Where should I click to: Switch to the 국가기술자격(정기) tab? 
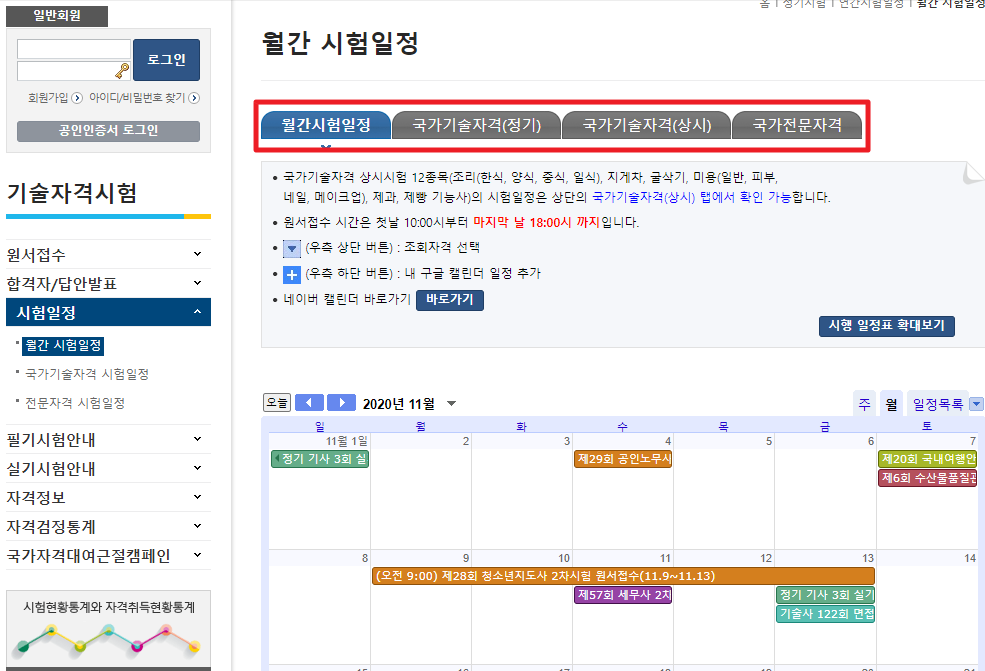[476, 125]
